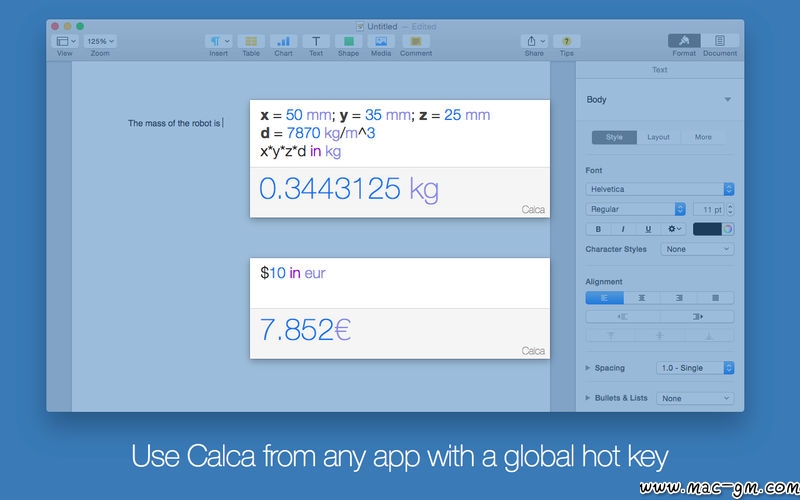Screen dimensions: 800x500
Task: Click the font size stepper arrows
Action: pos(730,210)
